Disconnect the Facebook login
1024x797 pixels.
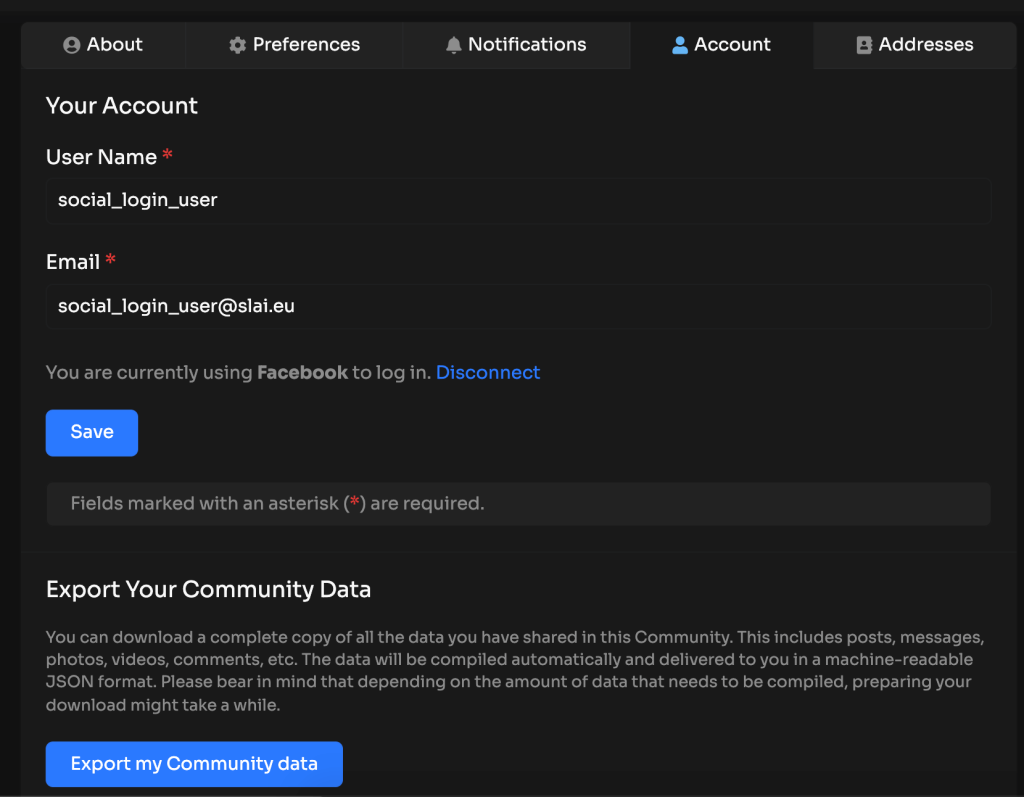(488, 372)
